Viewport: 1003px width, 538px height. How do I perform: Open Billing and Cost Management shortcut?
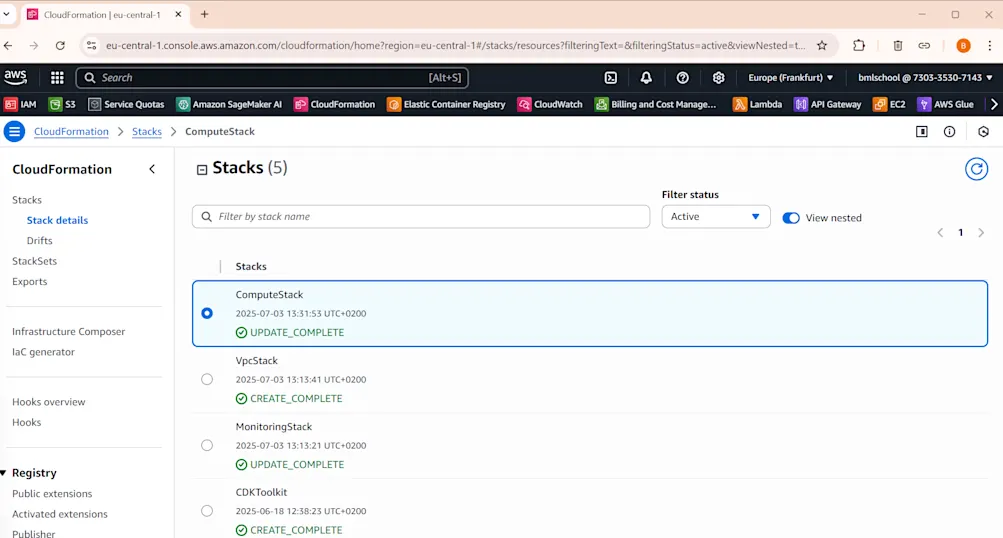[x=656, y=104]
